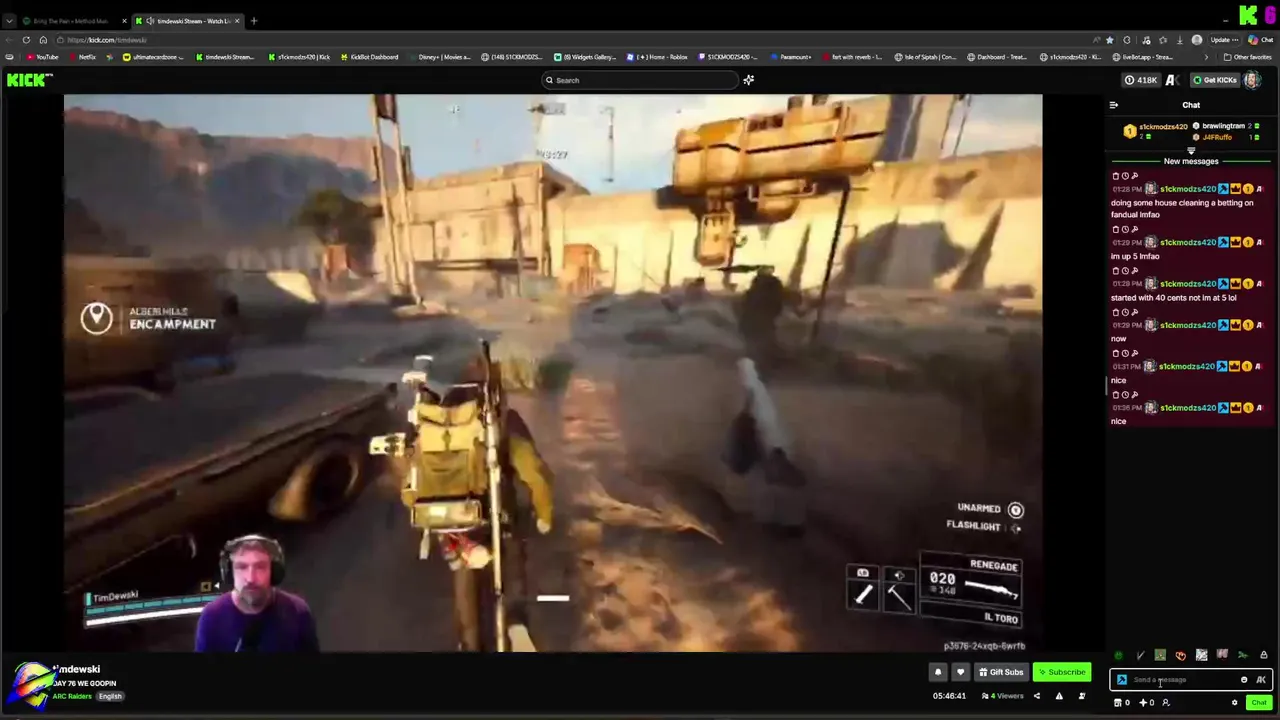Share the stream with the share icon
This screenshot has width=1280, height=720.
click(x=1036, y=696)
